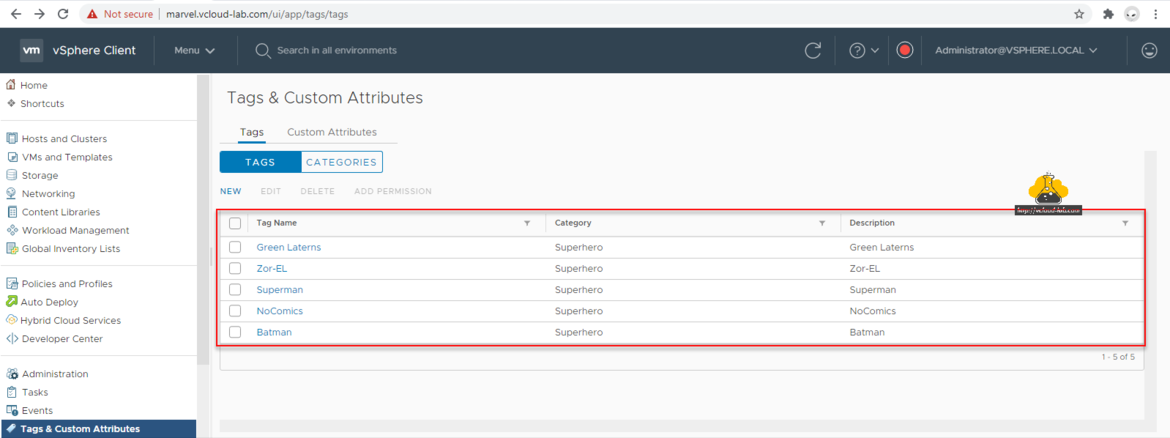Click ADD PERMISSION action
The image size is (1170, 438).
tap(393, 192)
